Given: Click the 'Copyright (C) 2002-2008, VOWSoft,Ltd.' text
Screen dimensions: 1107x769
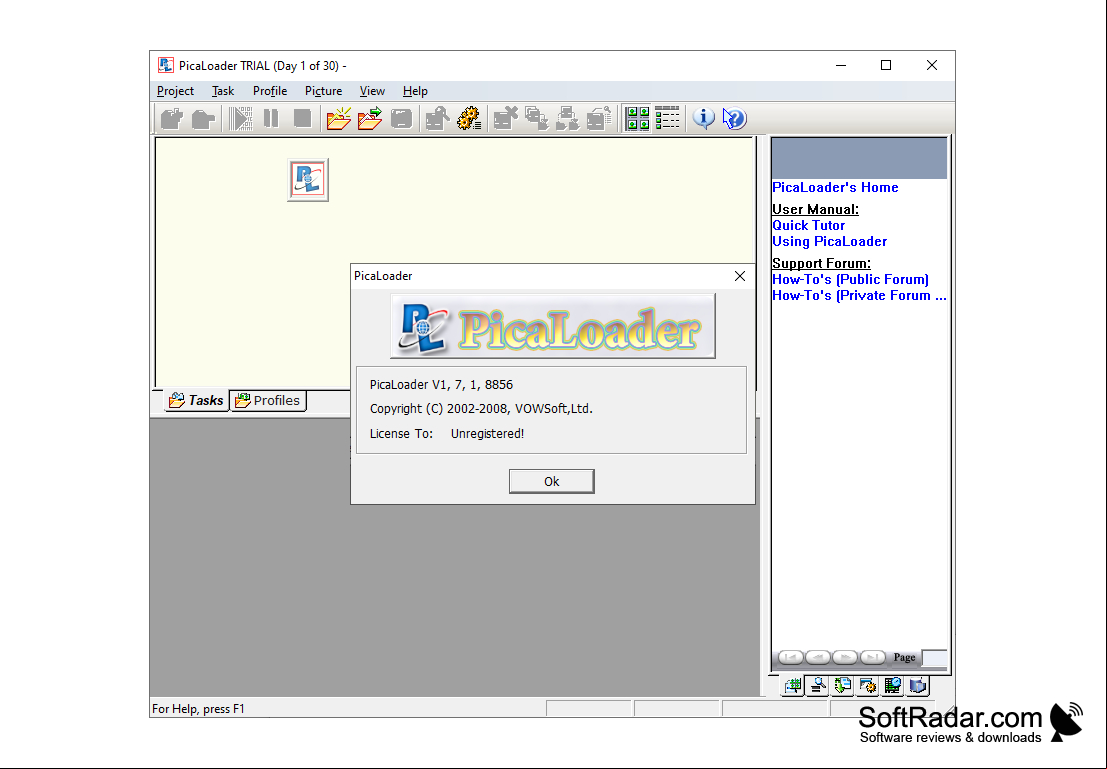Looking at the screenshot, I should click(x=481, y=409).
